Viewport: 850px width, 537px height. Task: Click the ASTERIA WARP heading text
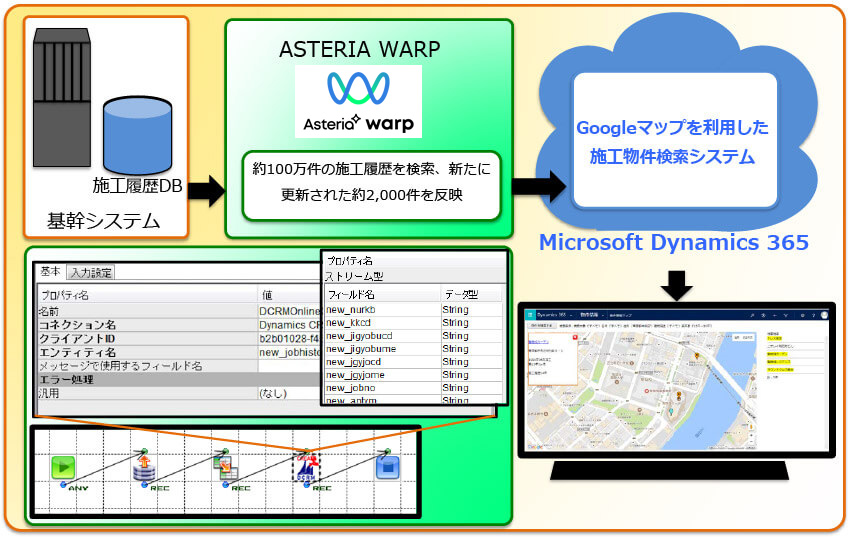coord(359,49)
